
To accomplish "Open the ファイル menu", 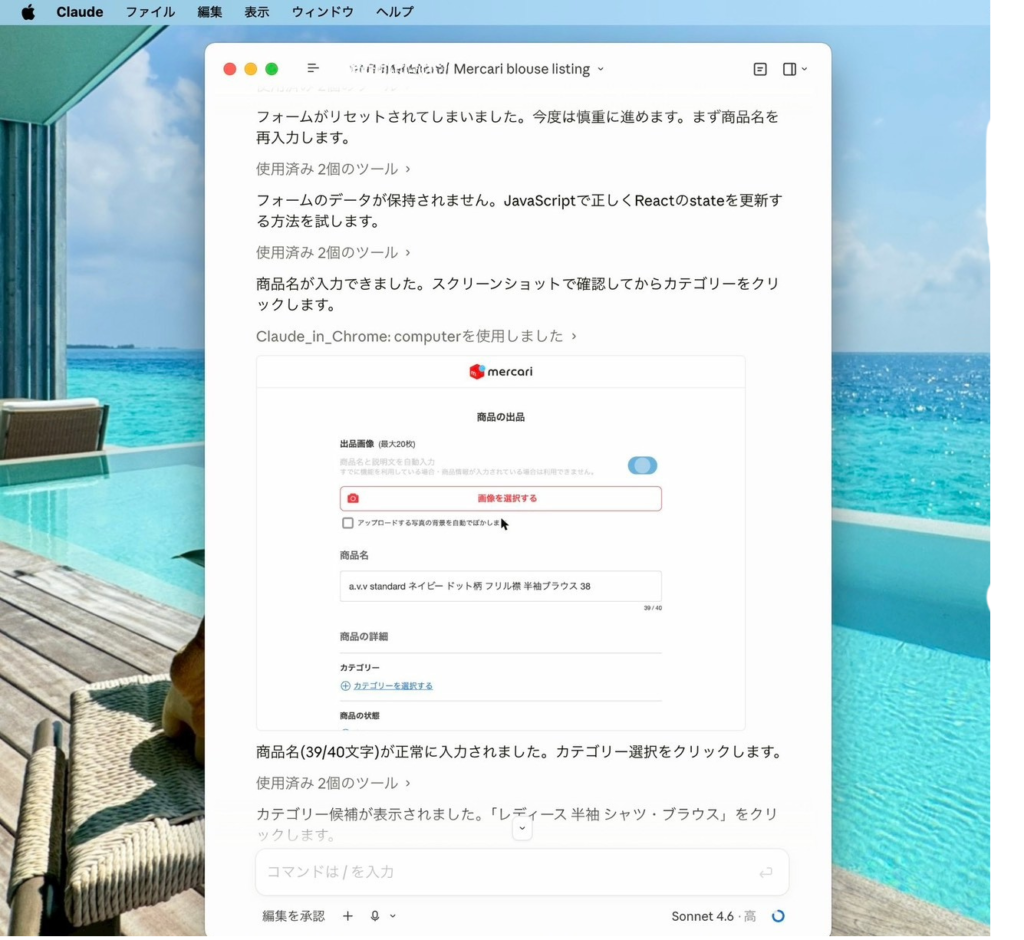I will (150, 12).
